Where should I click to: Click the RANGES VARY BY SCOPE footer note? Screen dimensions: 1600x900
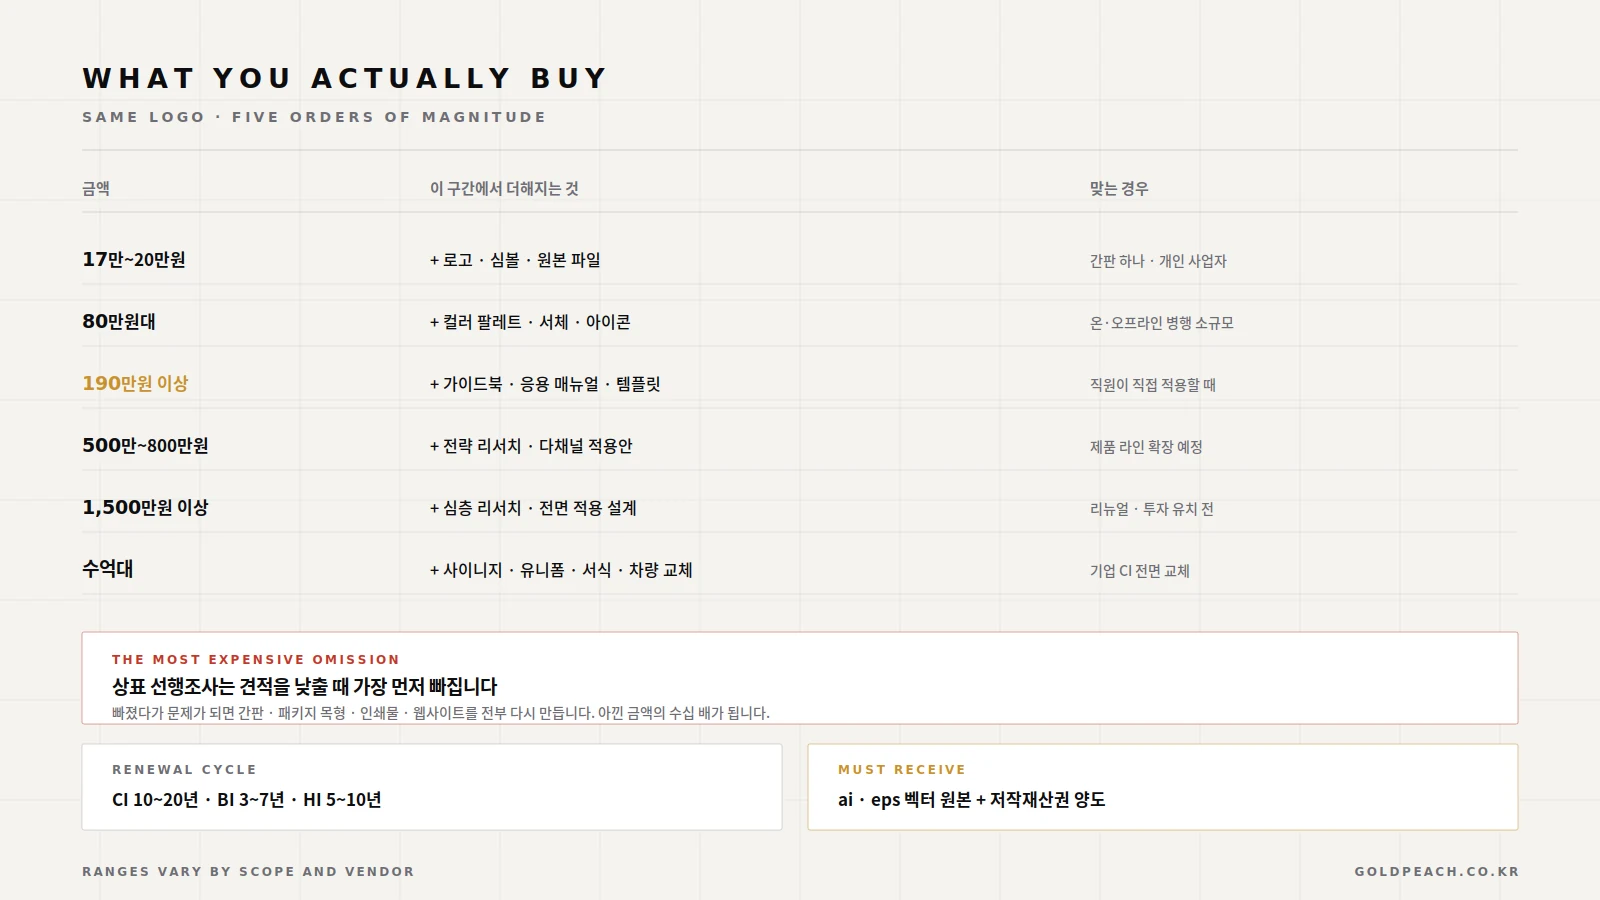pos(248,872)
